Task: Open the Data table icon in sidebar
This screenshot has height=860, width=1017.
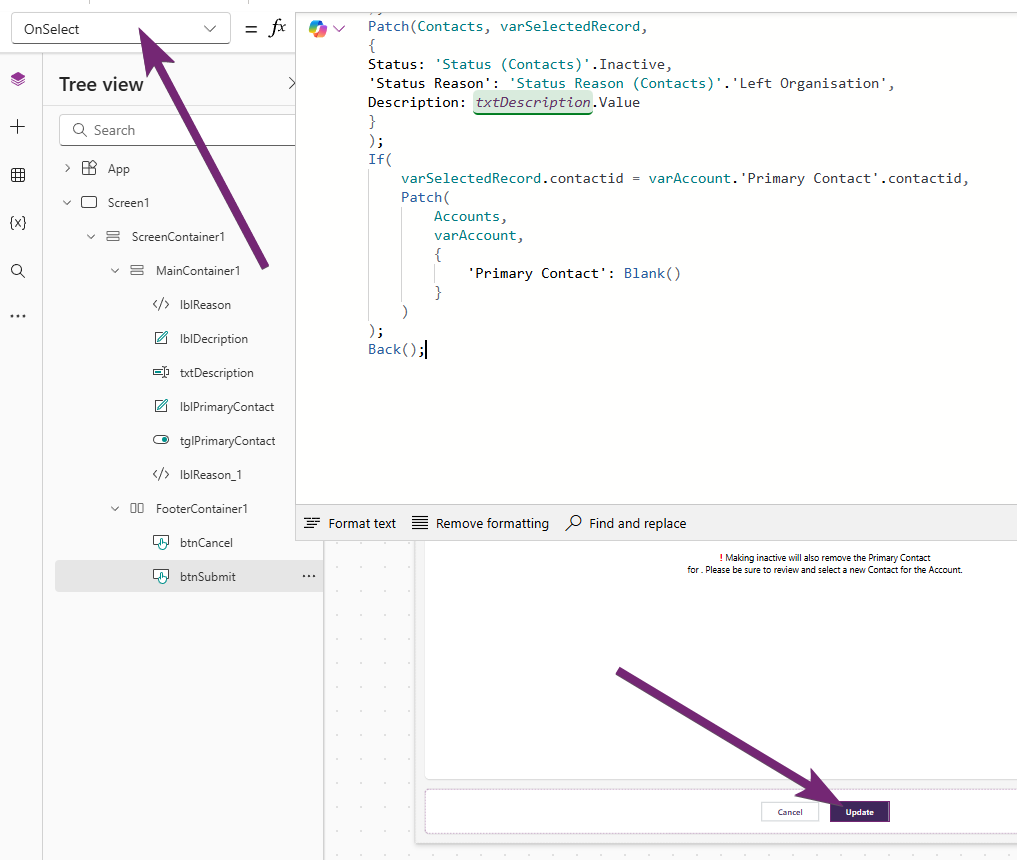Action: pos(18,175)
